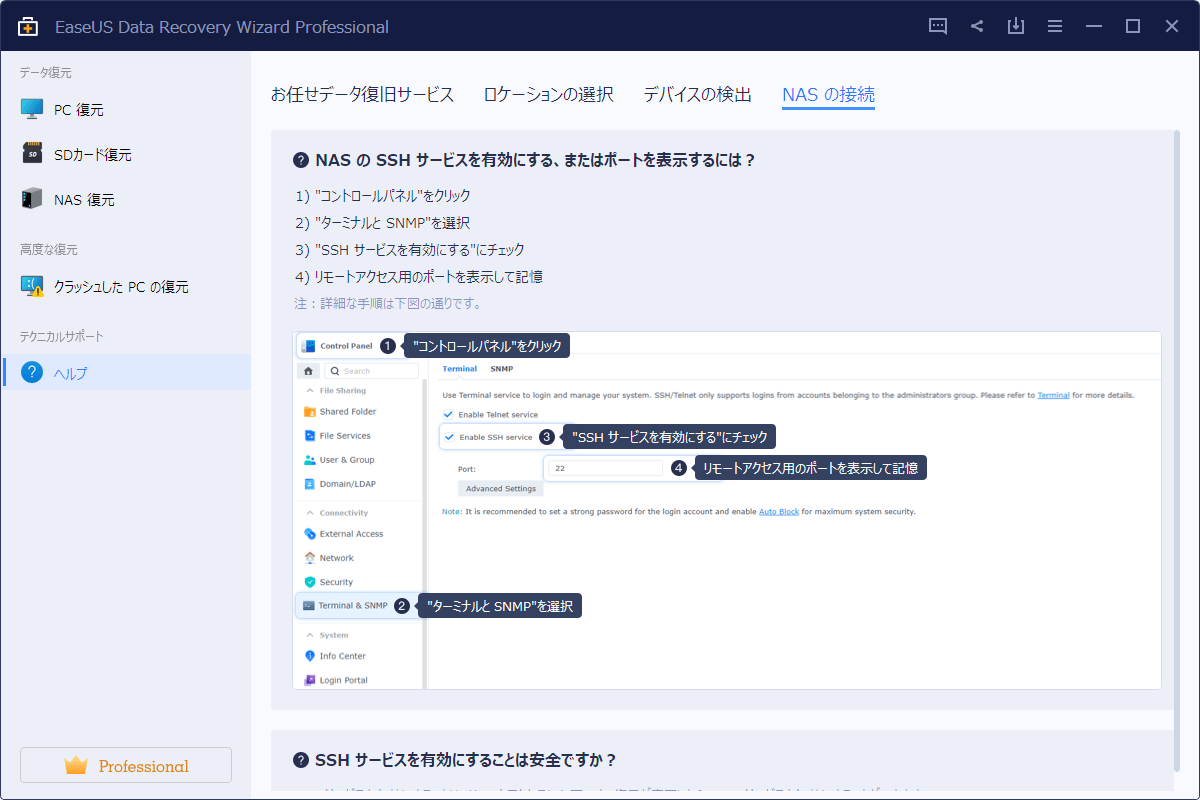The image size is (1200, 800).
Task: Click the note 注：詳細な手順は下図の通りです。
Action: click(x=388, y=303)
